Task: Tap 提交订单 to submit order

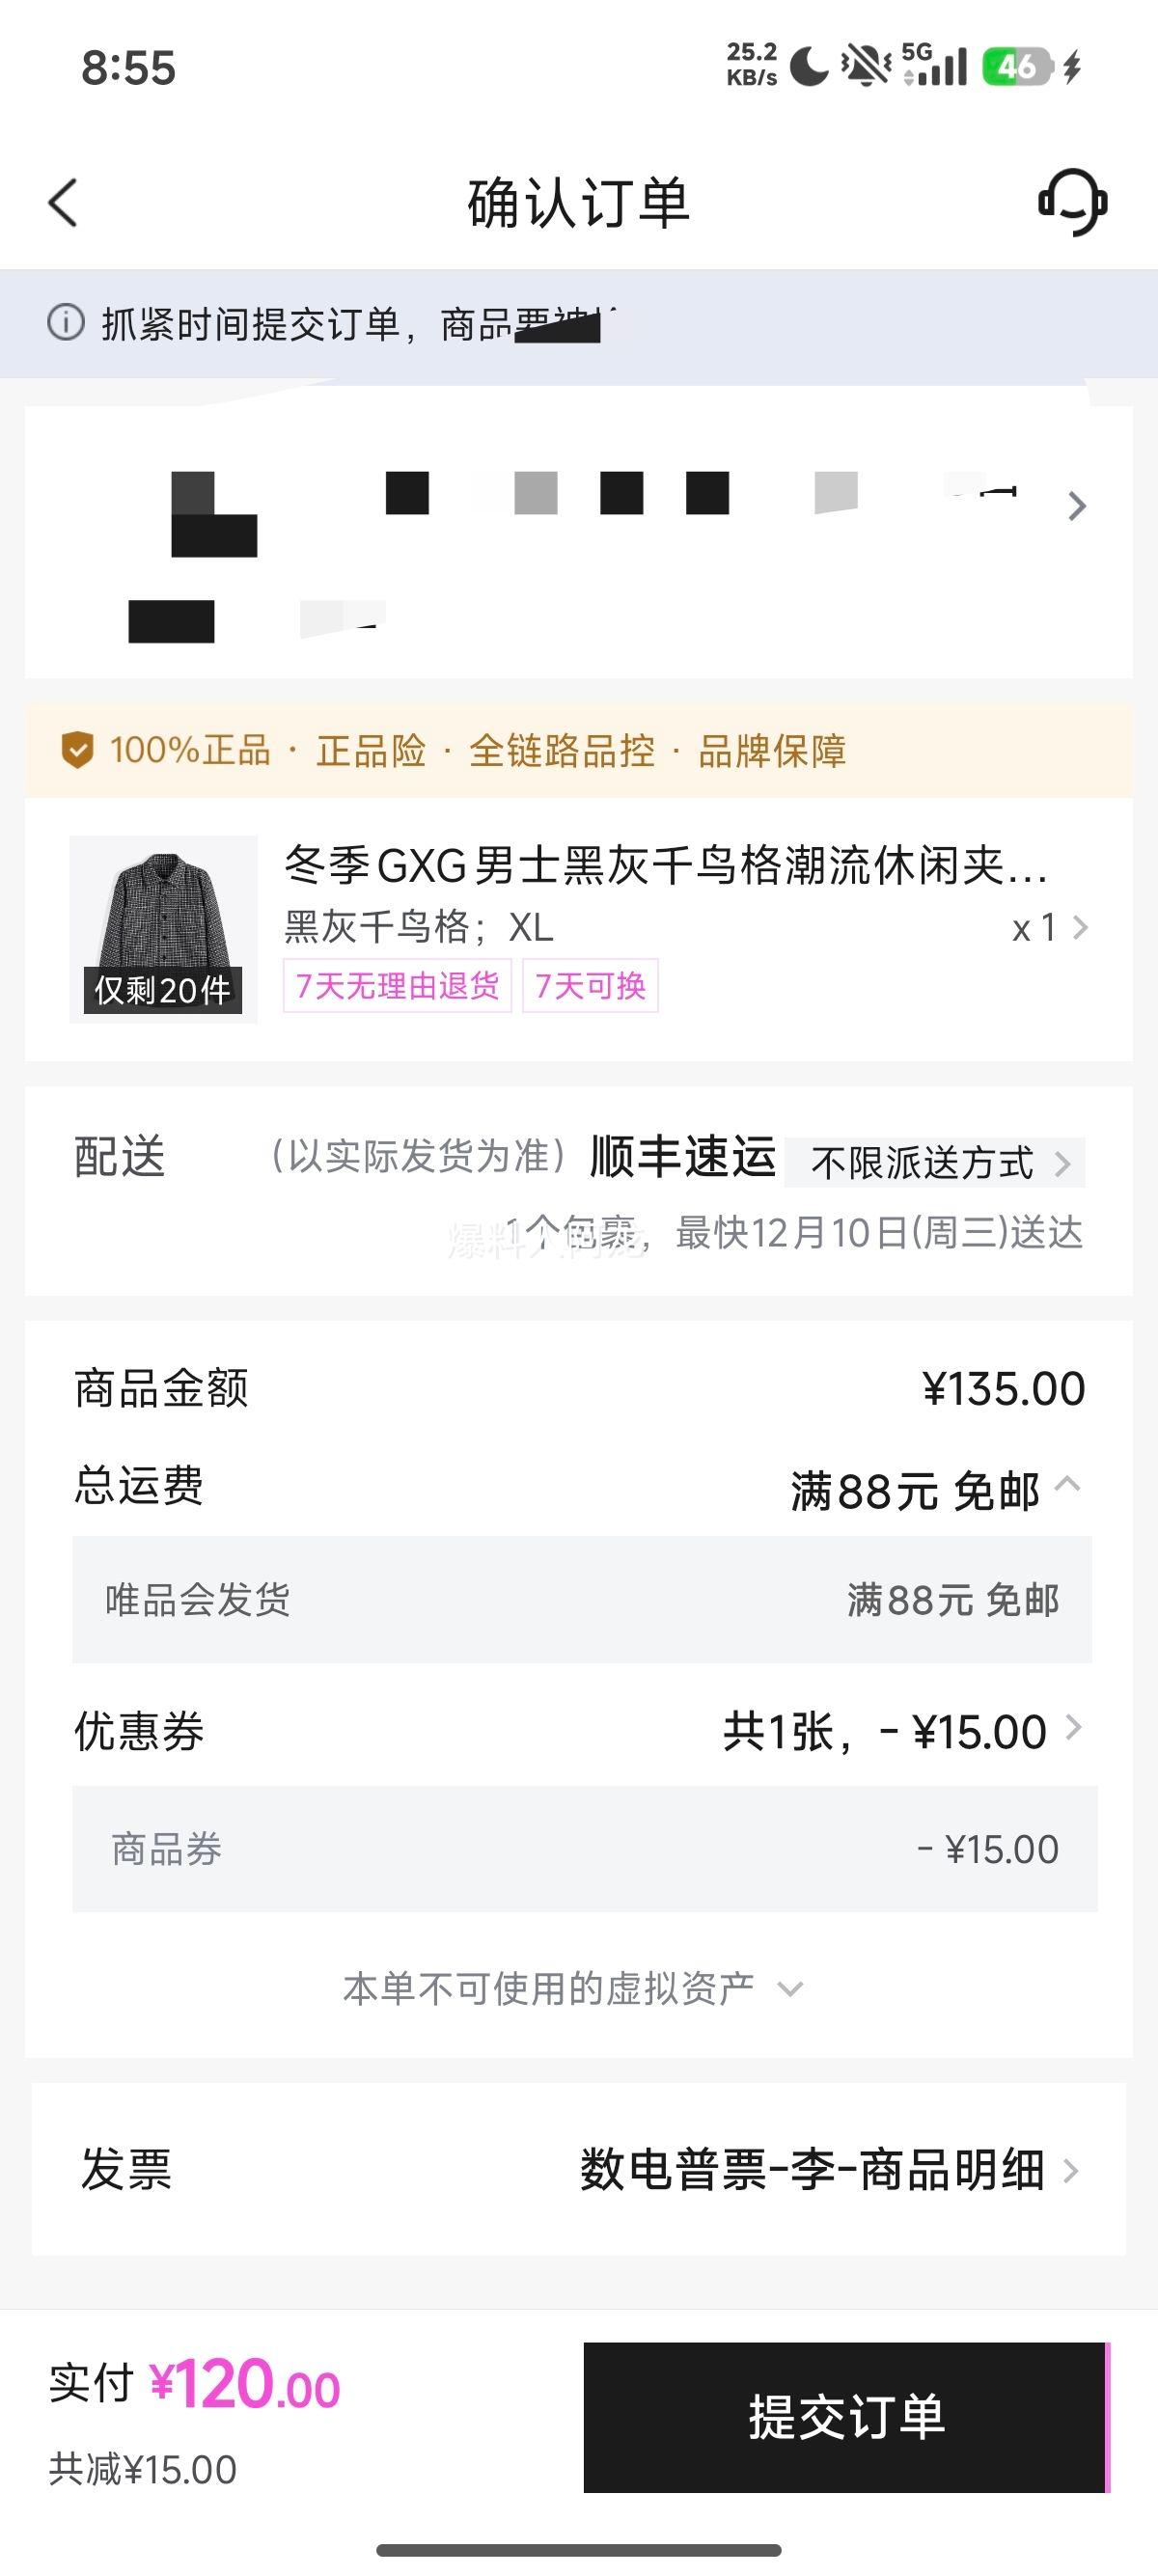Action: coord(846,2416)
